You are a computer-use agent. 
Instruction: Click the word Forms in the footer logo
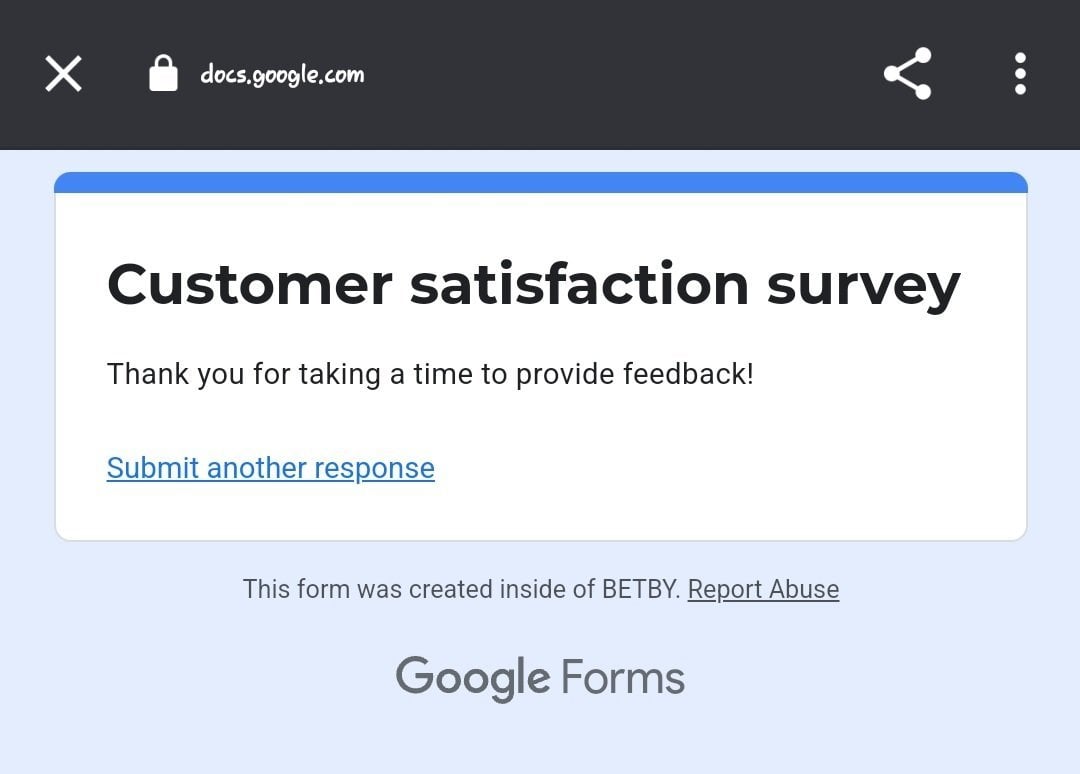pos(622,678)
